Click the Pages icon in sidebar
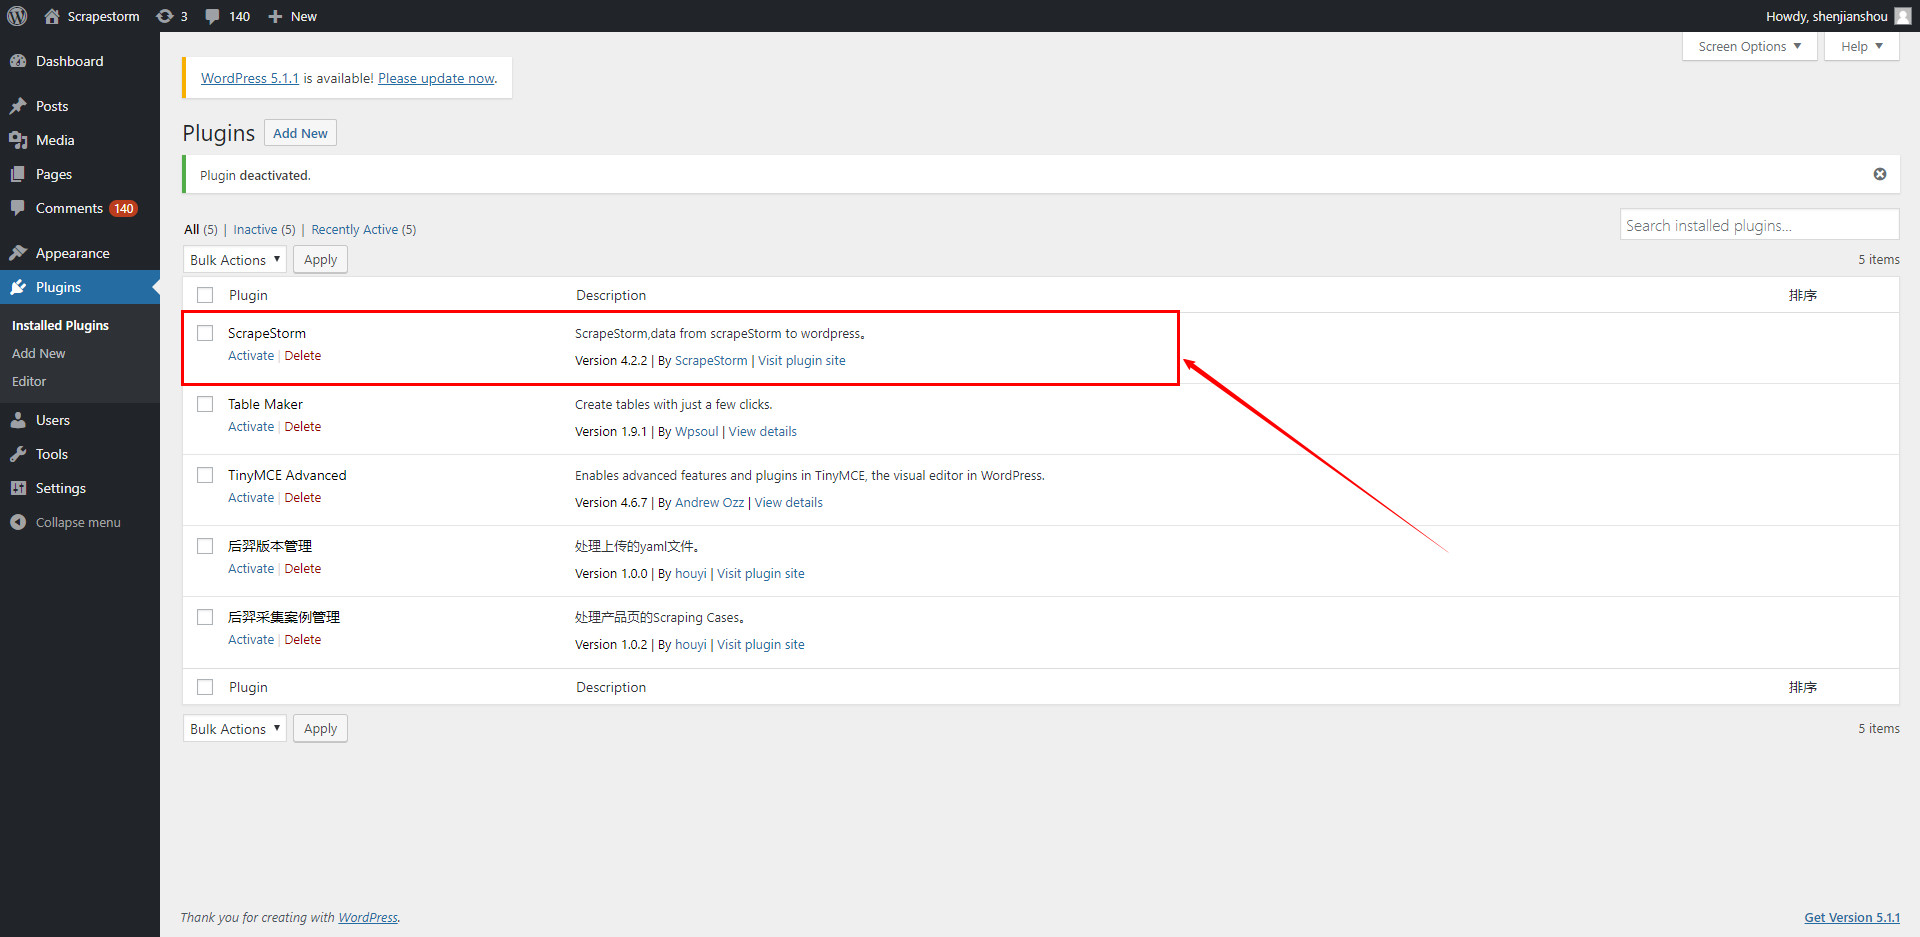 click(x=18, y=174)
